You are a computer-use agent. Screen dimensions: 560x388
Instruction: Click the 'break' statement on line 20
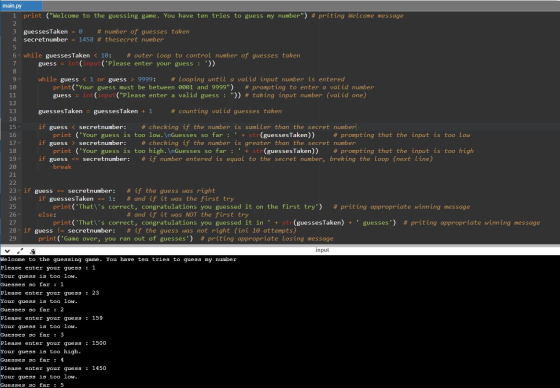[x=62, y=167]
